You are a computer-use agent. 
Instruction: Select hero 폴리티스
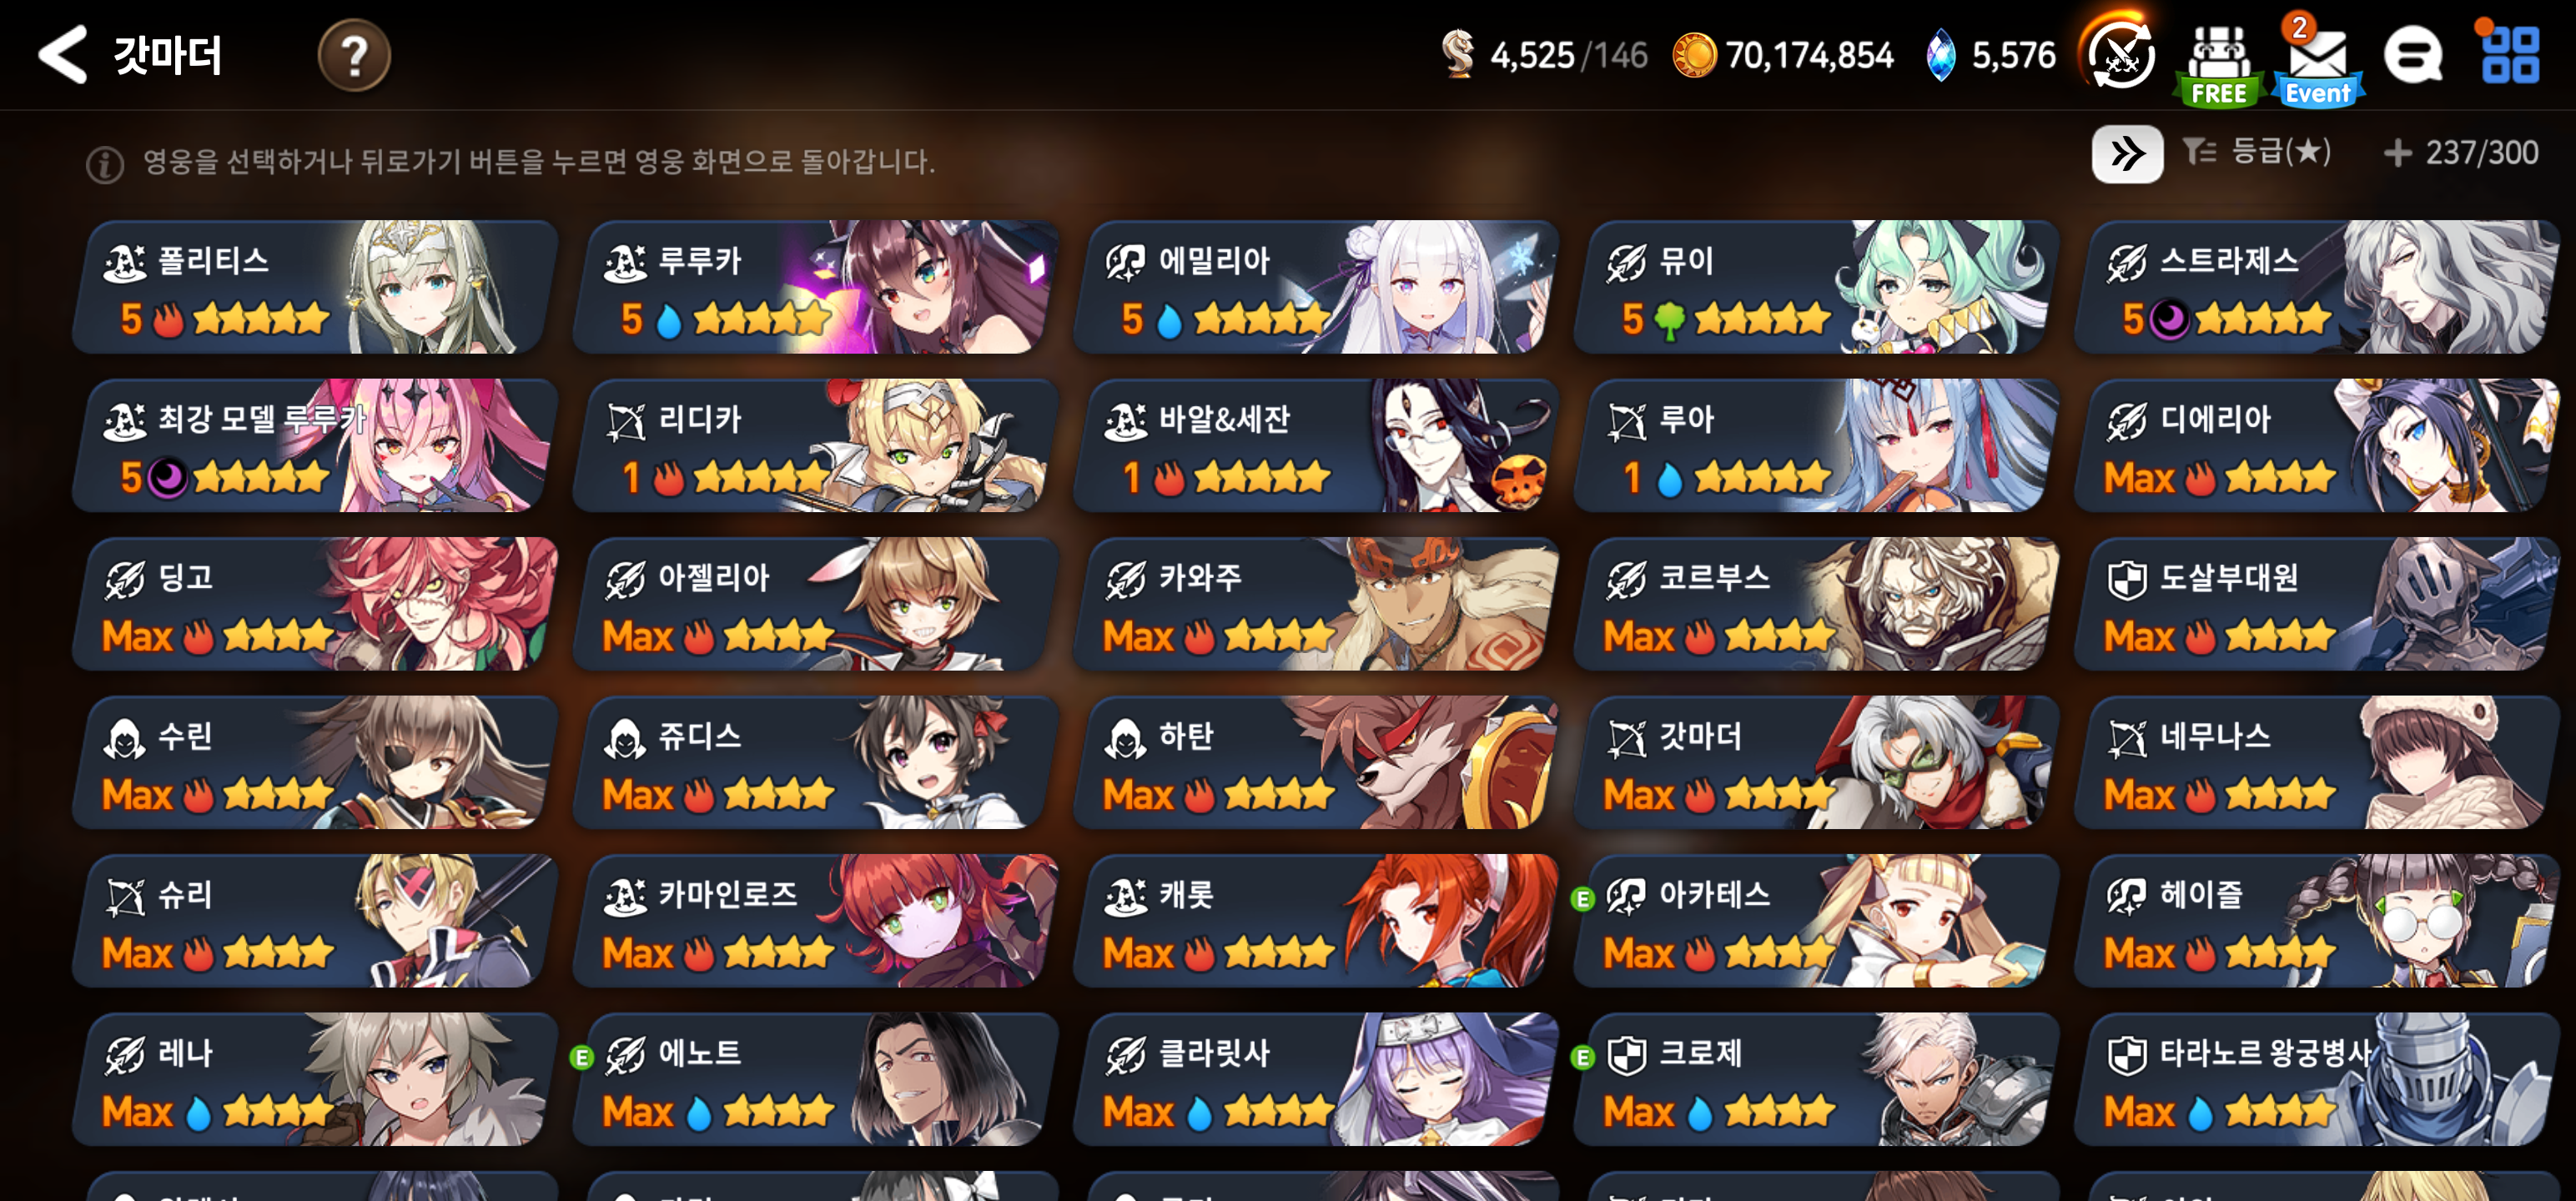pos(315,287)
